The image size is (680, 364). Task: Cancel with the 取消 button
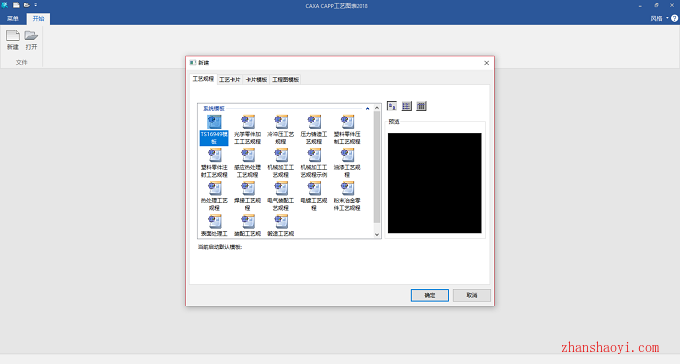[x=472, y=295]
